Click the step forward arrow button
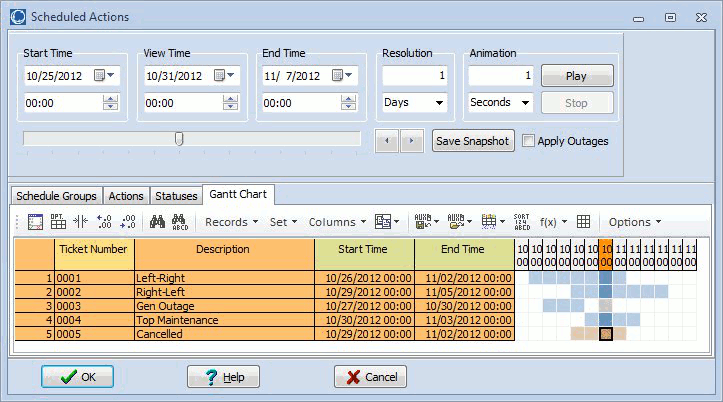 [411, 141]
